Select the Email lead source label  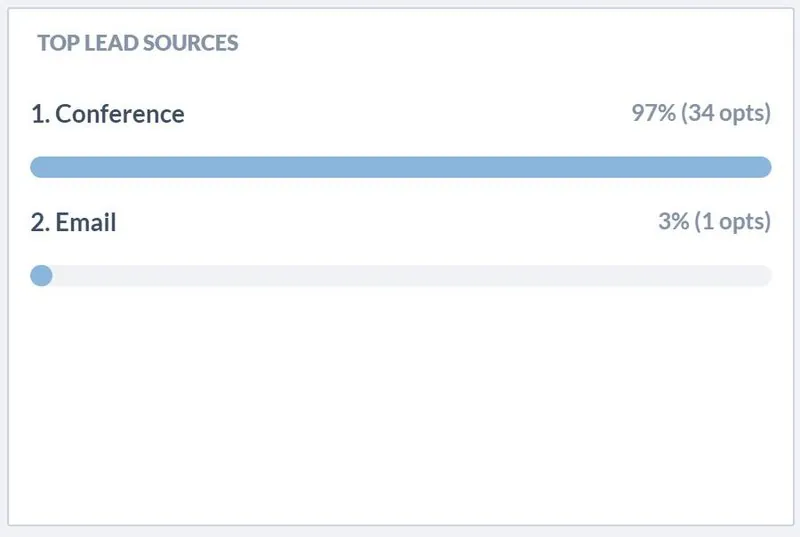(86, 222)
